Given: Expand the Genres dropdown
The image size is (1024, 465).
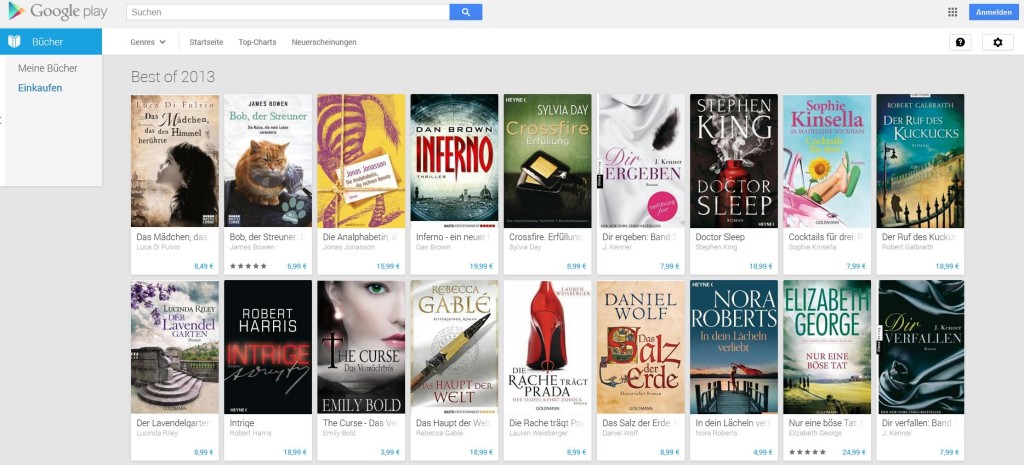Looking at the screenshot, I should coord(148,42).
